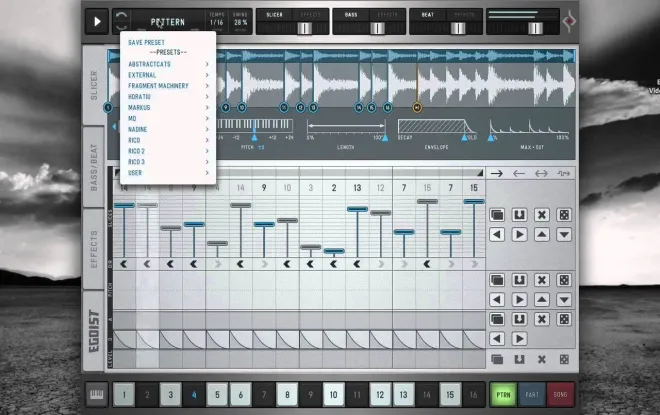Select the bidirectional playback arrow icon
The image size is (660, 415).
[541, 173]
